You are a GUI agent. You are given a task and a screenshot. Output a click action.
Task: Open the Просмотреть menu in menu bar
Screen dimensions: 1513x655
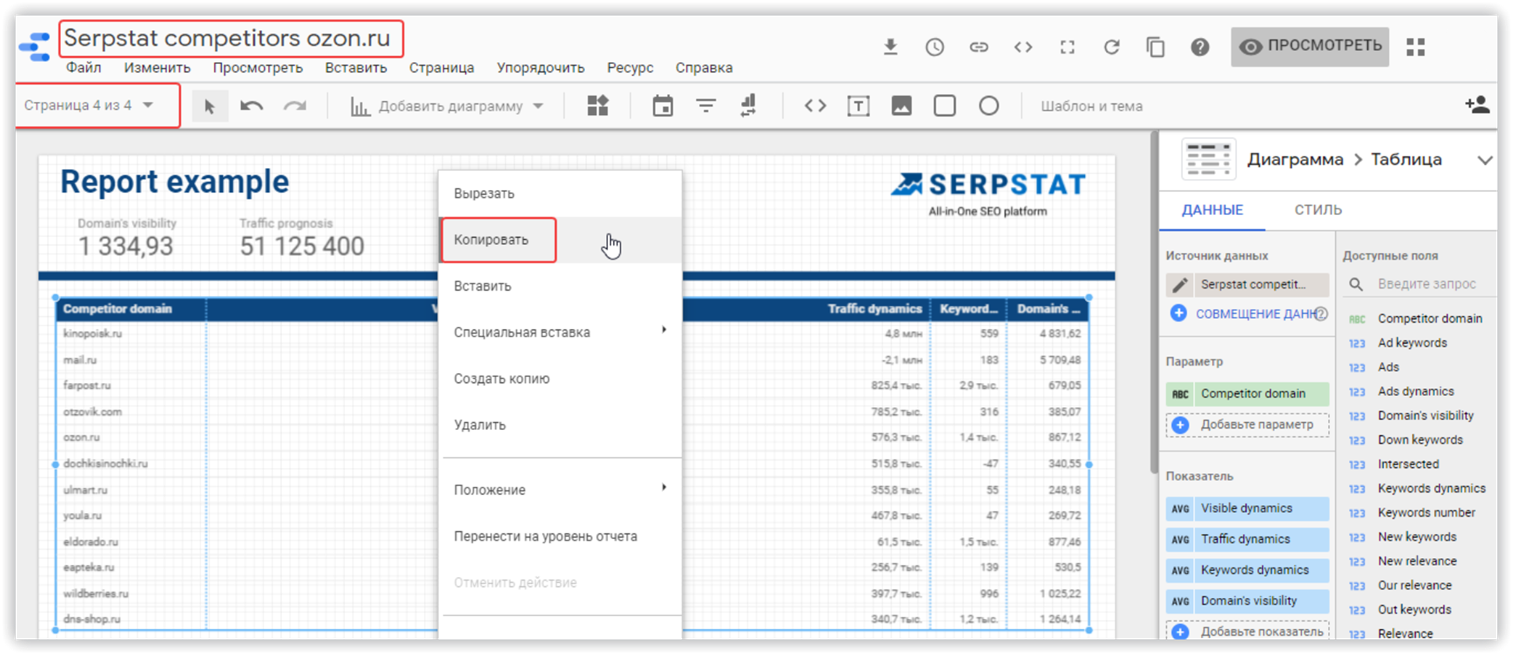click(x=258, y=68)
